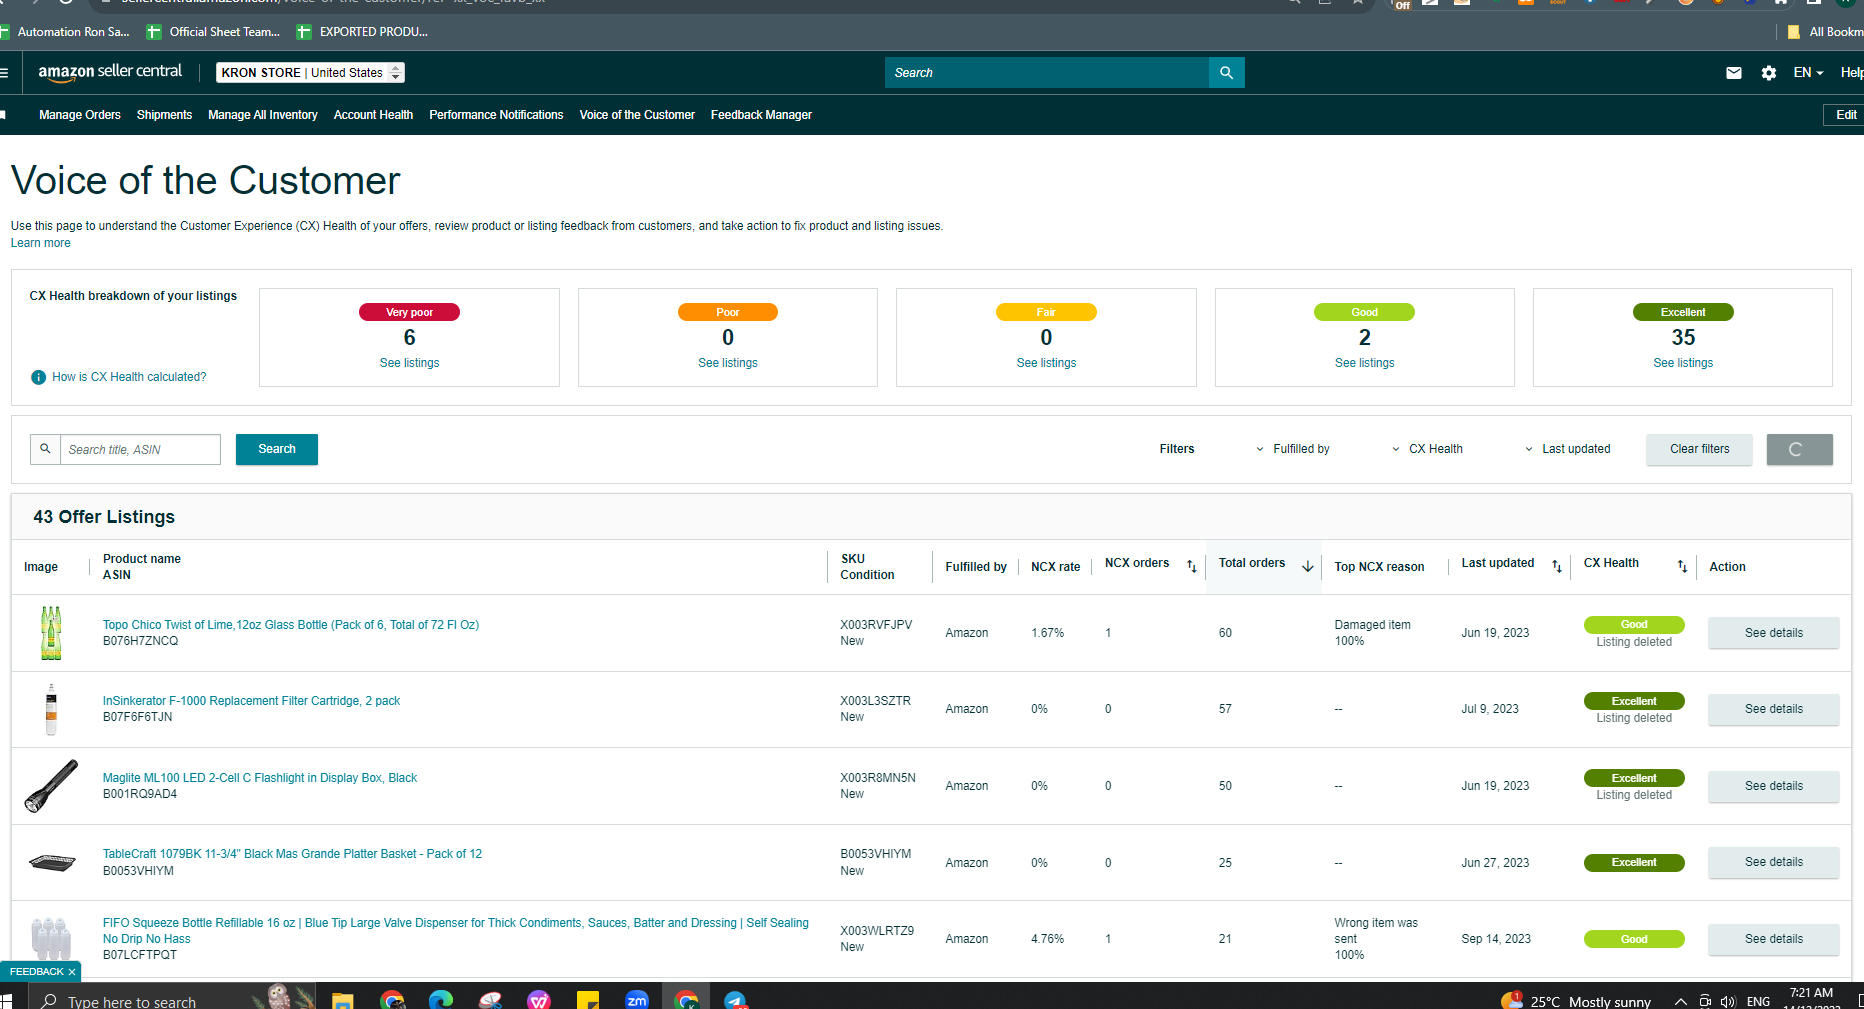Click the magnifier button beside the top Search bar

click(1227, 73)
